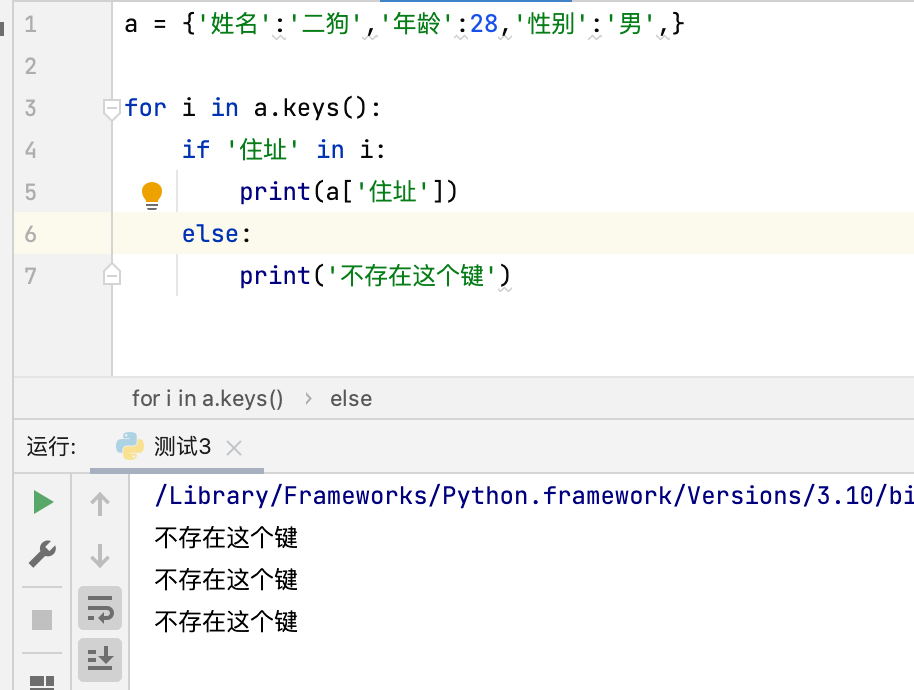This screenshot has height=690, width=914.
Task: Toggle scroll to end of output
Action: coord(100,660)
